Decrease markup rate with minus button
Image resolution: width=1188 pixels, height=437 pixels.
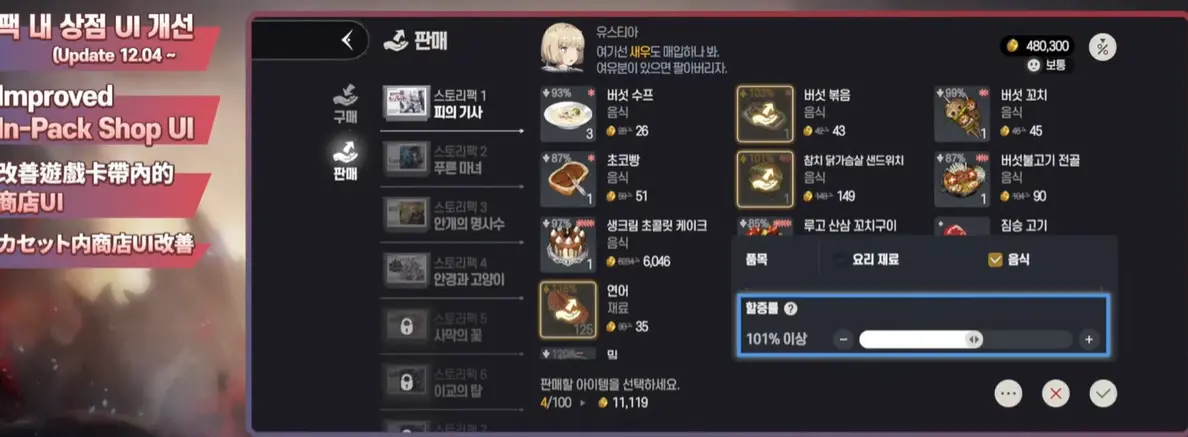(843, 339)
